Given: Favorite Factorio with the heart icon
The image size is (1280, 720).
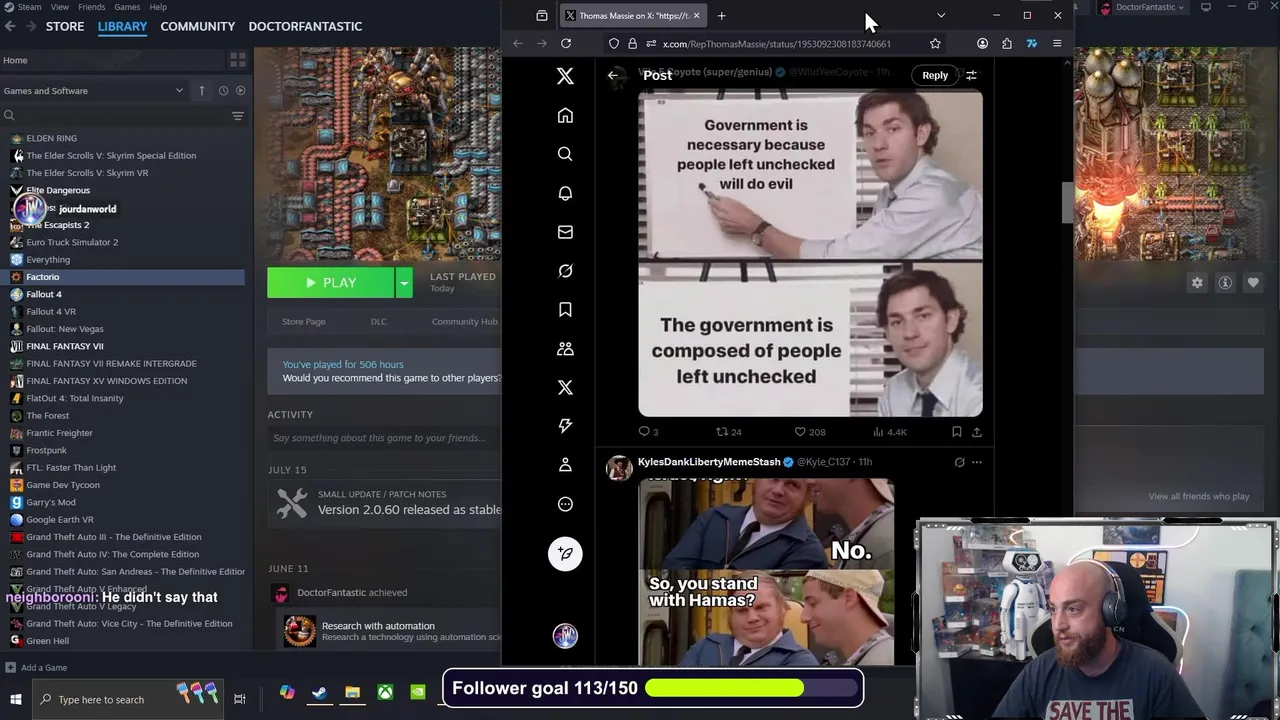Looking at the screenshot, I should point(1253,283).
